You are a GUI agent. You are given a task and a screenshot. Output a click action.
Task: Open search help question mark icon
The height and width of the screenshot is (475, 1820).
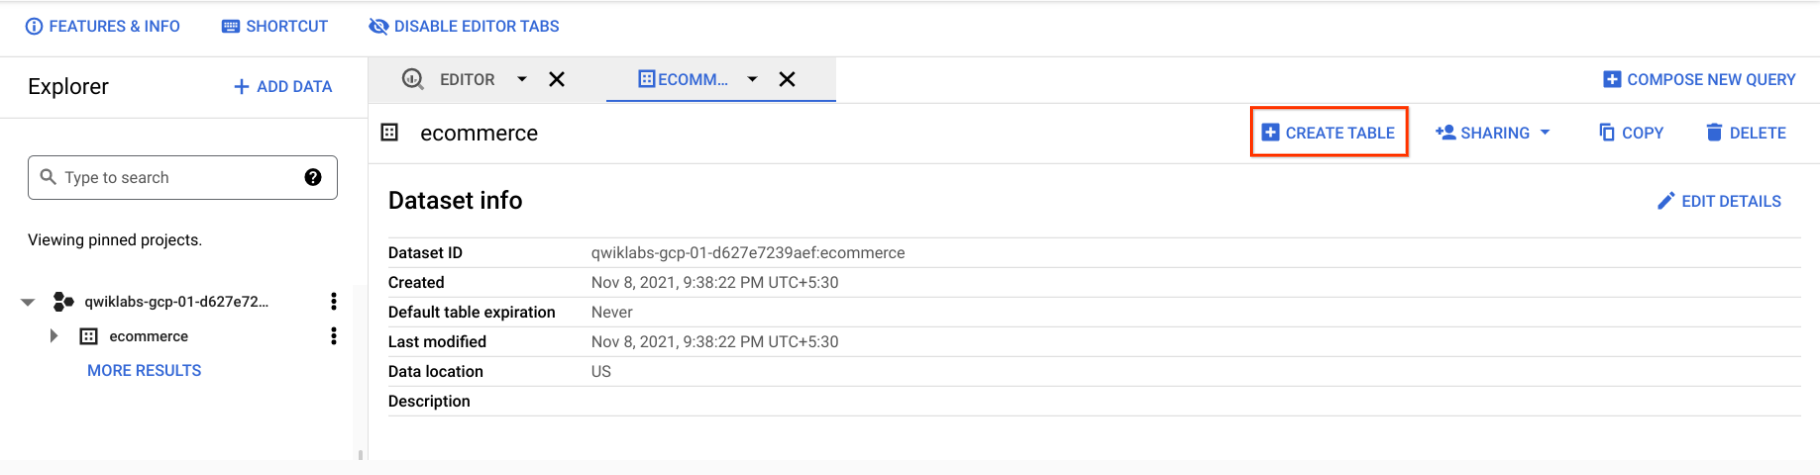(313, 177)
